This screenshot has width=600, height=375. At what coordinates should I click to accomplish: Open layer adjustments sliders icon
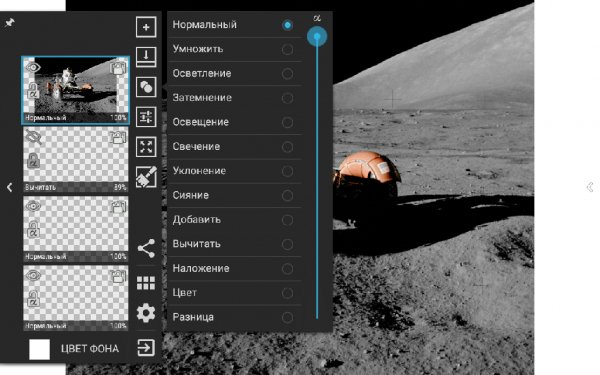[x=146, y=117]
